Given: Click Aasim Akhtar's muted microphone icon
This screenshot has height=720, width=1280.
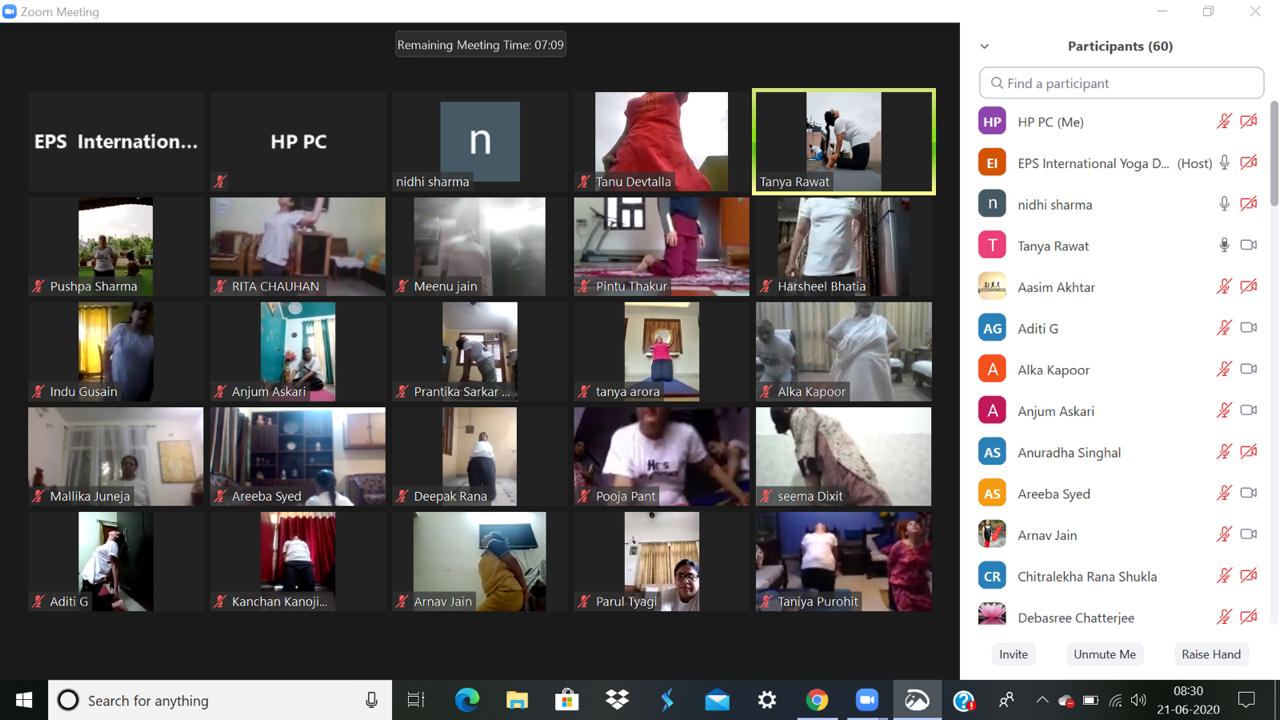Looking at the screenshot, I should (1224, 287).
